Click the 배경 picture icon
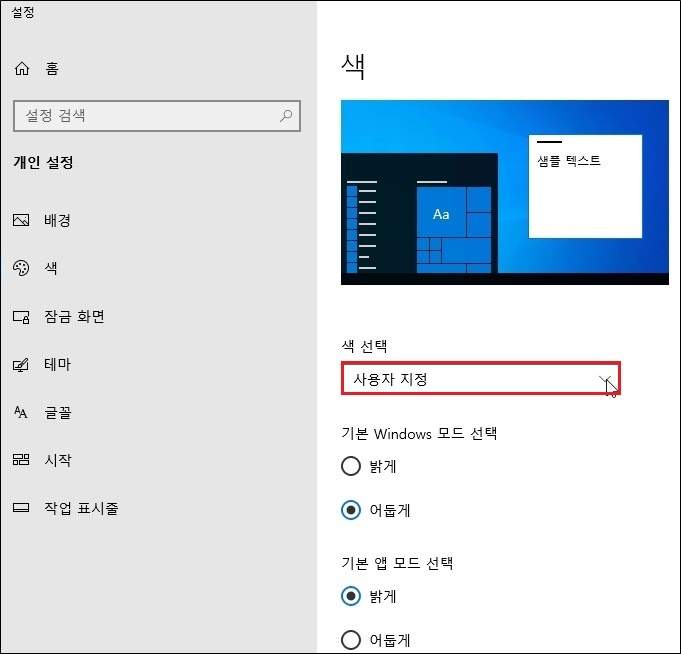 [x=21, y=220]
